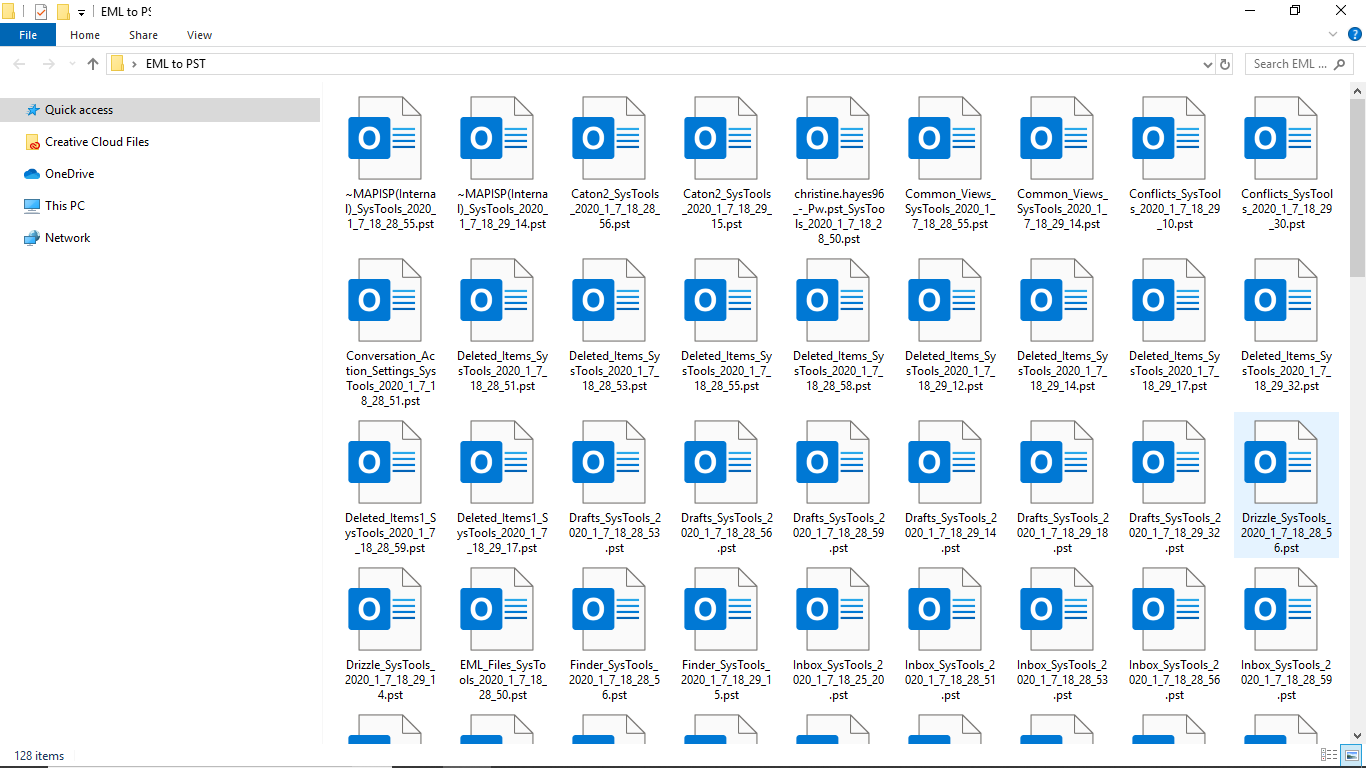Open the File ribbon tab
This screenshot has width=1366, height=768.
28,35
